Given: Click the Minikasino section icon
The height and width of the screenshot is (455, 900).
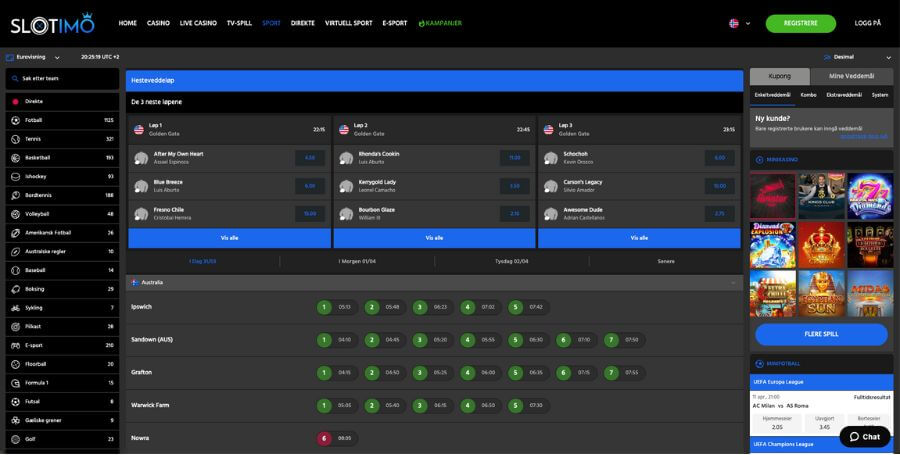Looking at the screenshot, I should [x=759, y=160].
